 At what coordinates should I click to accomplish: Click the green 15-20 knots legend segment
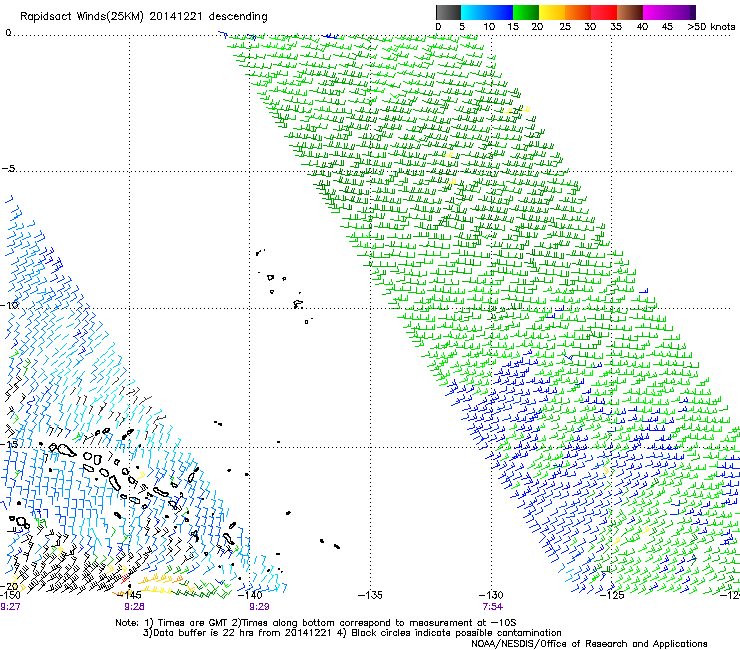[526, 12]
